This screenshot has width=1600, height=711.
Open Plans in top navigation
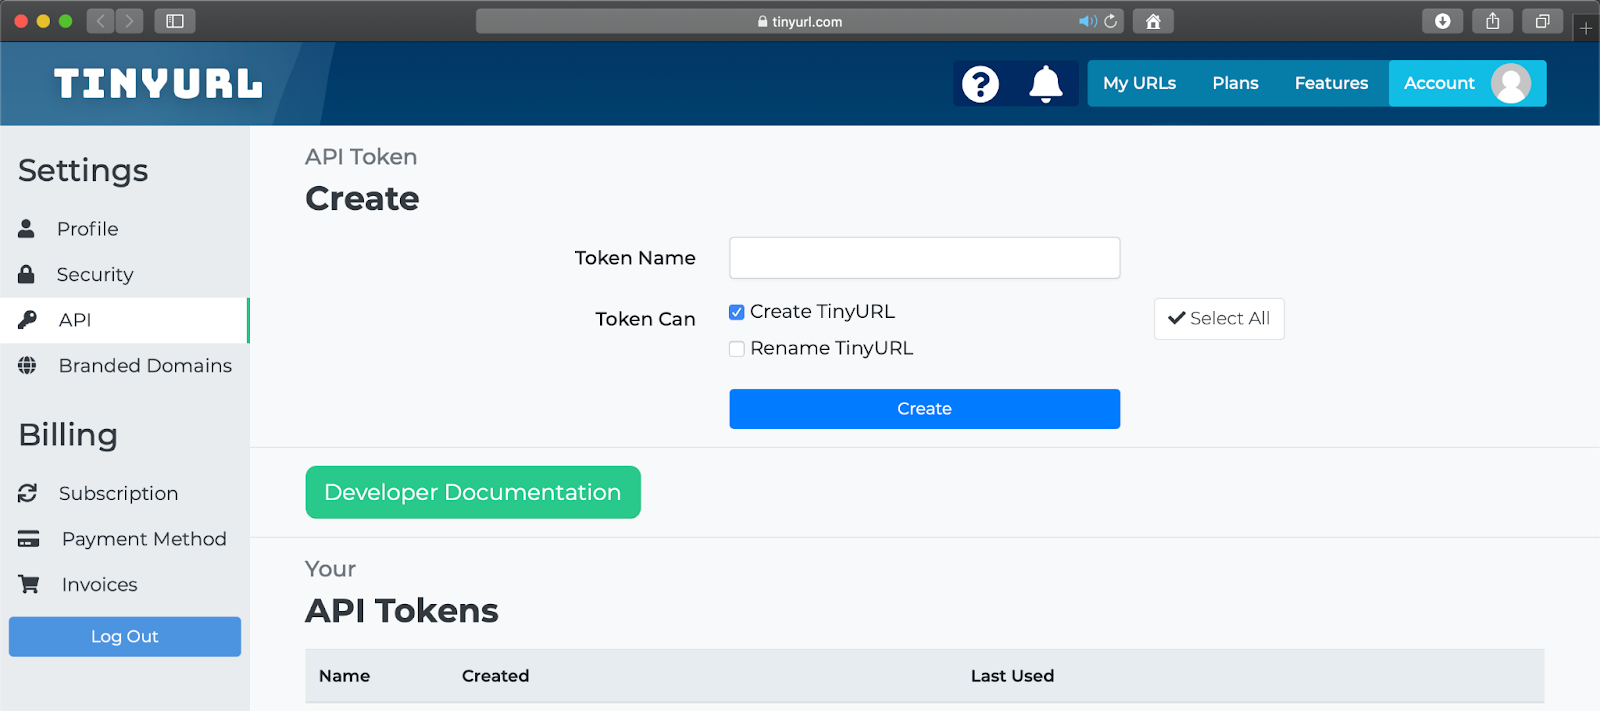click(x=1235, y=83)
